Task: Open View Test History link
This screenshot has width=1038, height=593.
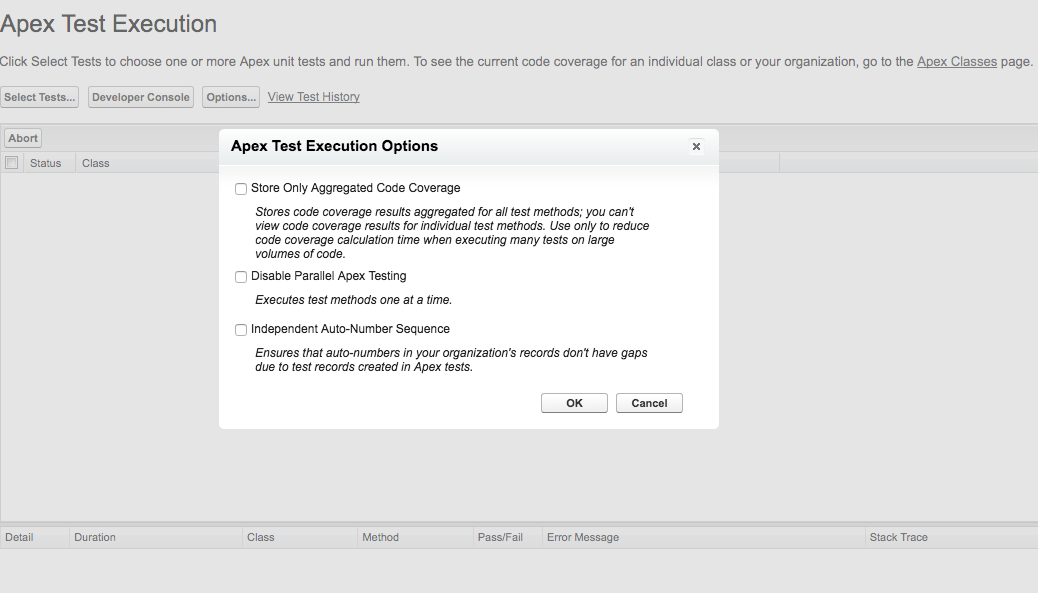Action: point(314,97)
